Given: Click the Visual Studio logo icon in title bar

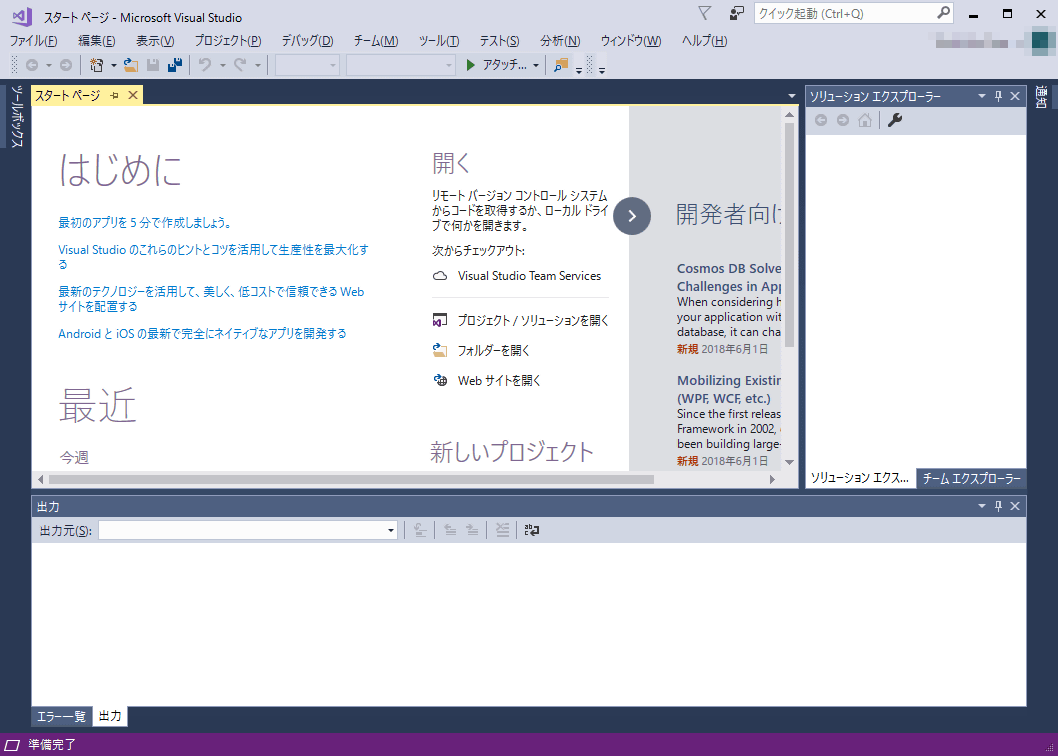Looking at the screenshot, I should tap(22, 16).
